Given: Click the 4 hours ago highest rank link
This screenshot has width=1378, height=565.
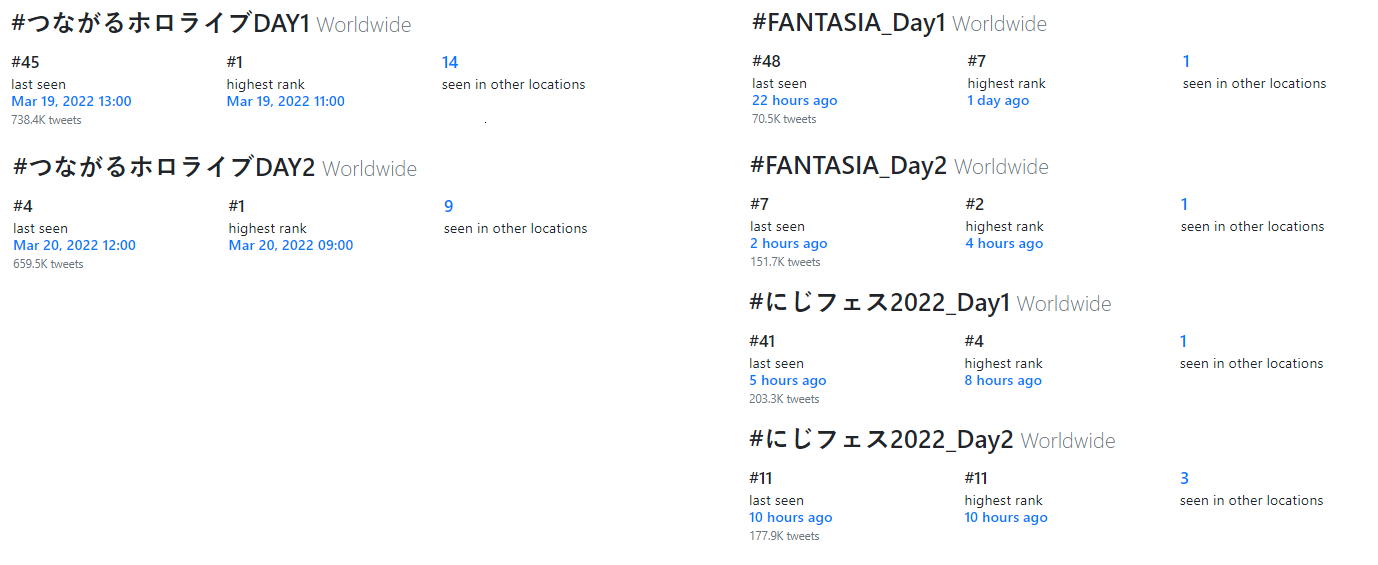Looking at the screenshot, I should click(1004, 243).
